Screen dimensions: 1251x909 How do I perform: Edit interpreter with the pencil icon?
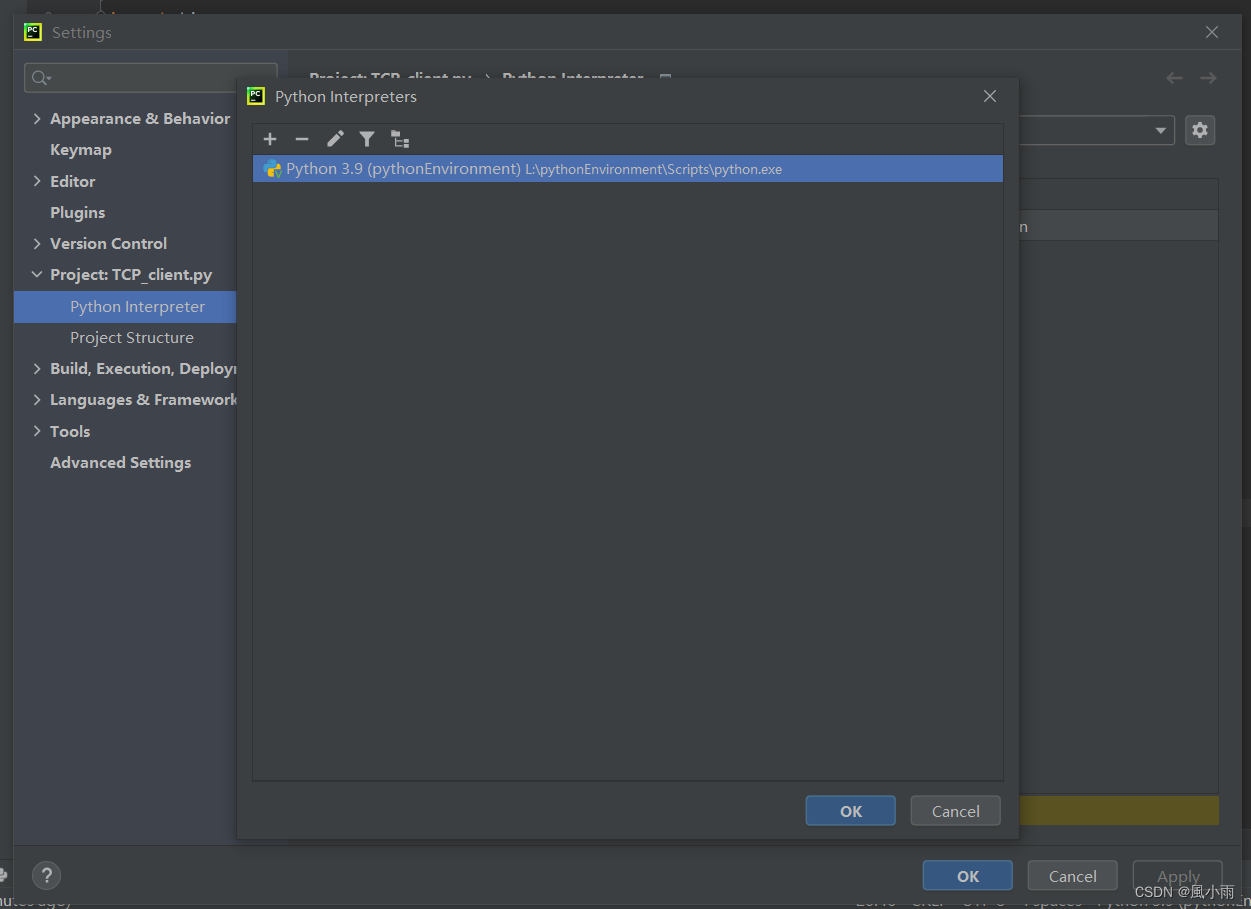tap(335, 139)
